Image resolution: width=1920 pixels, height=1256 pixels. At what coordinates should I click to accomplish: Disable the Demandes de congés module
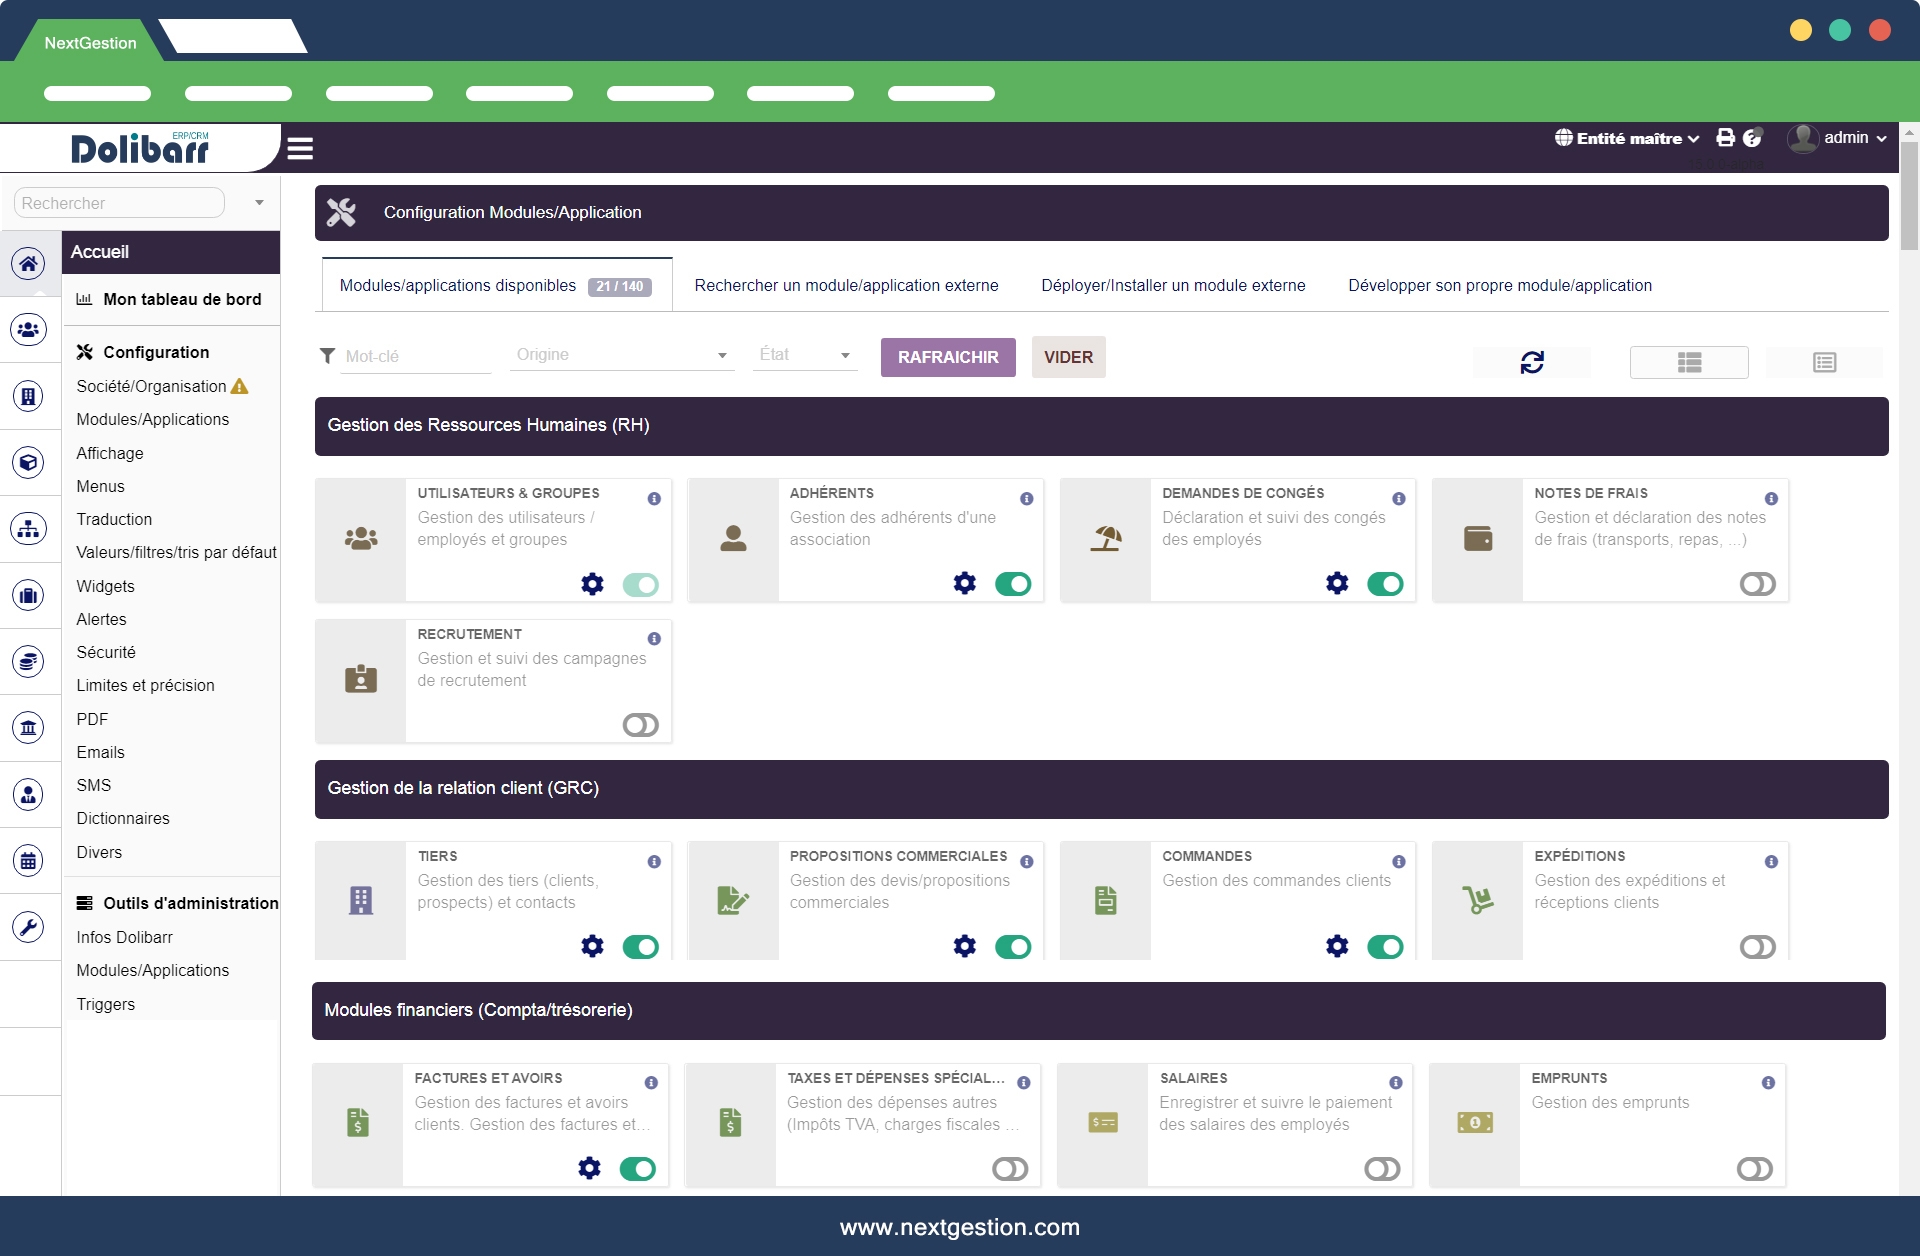1385,584
